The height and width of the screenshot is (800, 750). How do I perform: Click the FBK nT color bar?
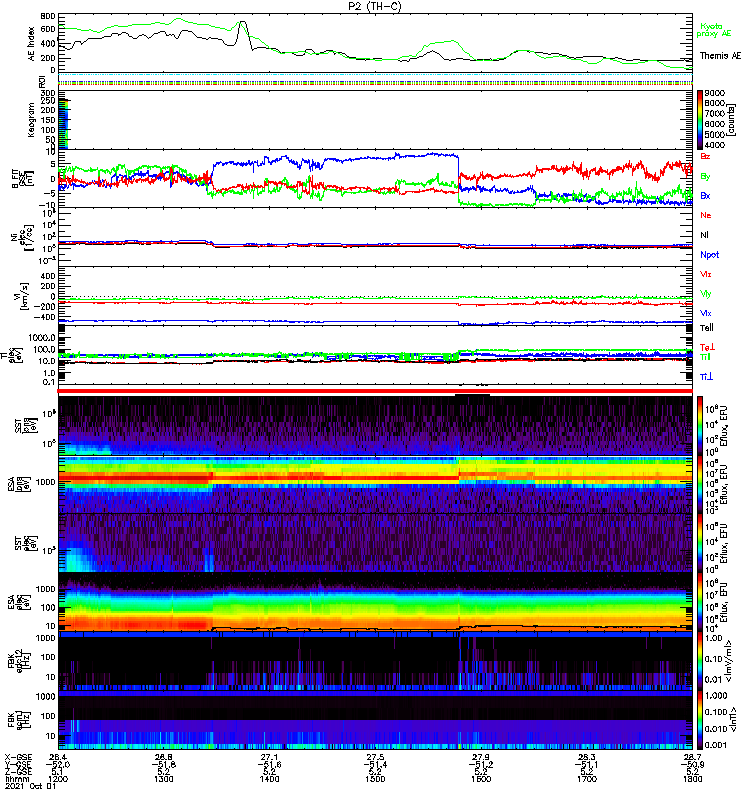700,720
